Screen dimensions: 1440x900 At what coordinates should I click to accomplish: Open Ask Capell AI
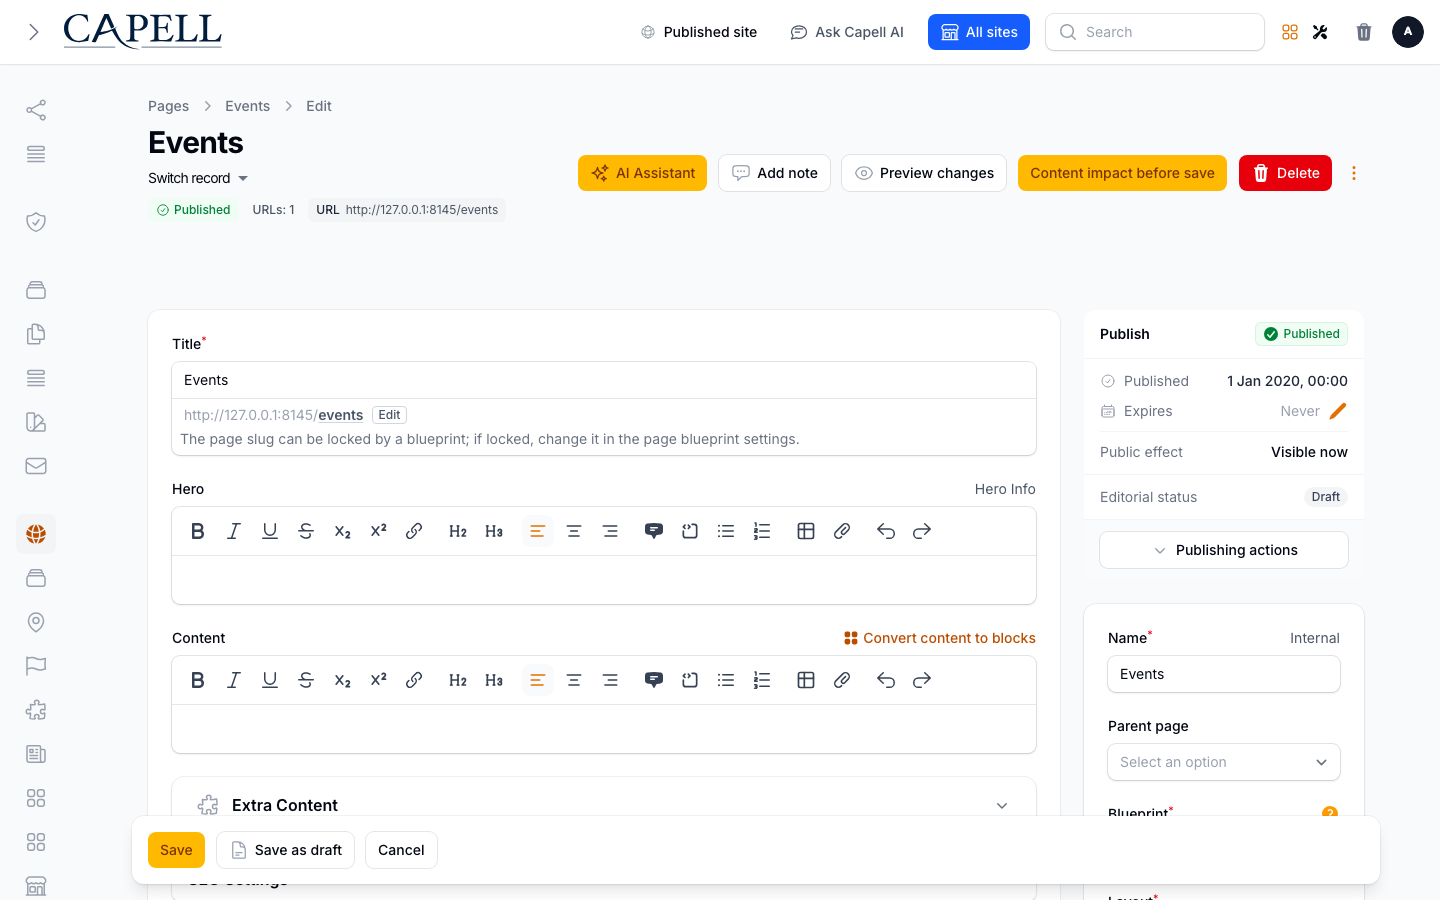847,32
